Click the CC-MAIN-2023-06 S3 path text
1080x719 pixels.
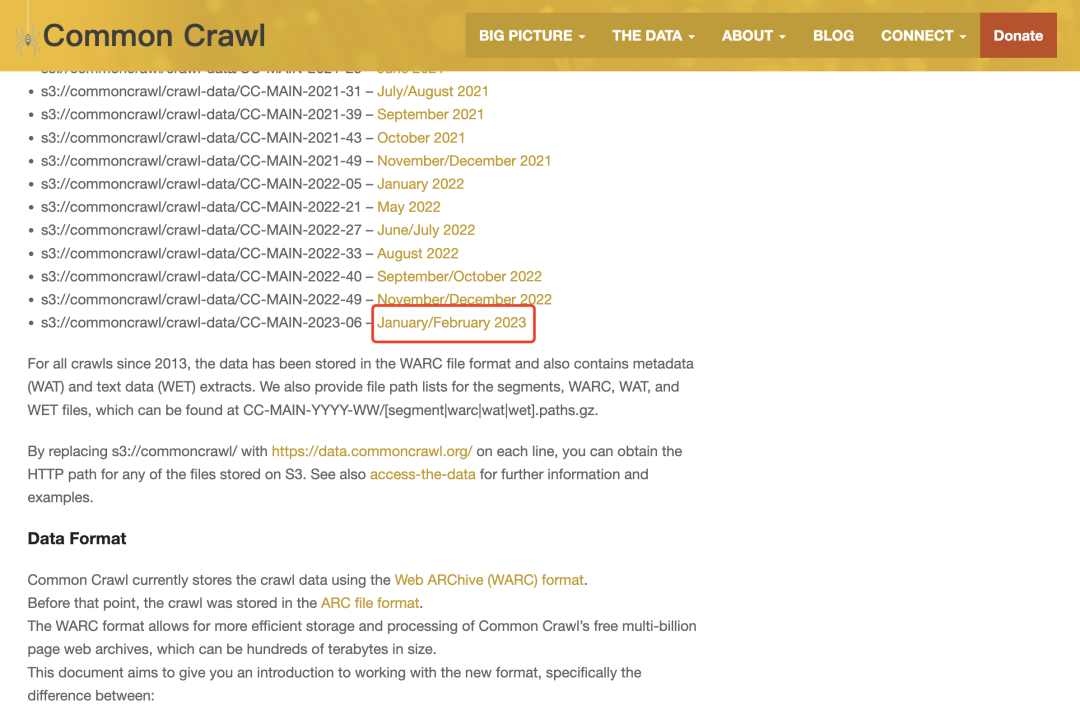201,323
